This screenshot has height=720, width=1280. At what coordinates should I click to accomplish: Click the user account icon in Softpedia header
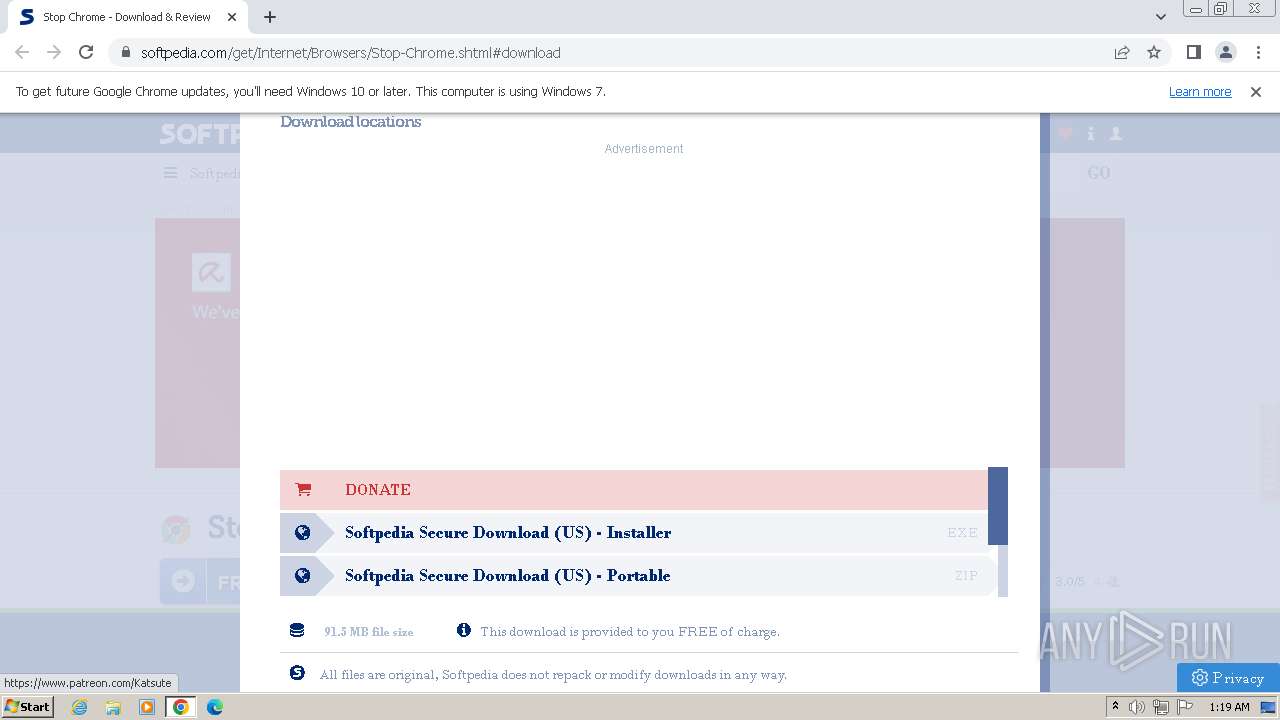(1116, 133)
